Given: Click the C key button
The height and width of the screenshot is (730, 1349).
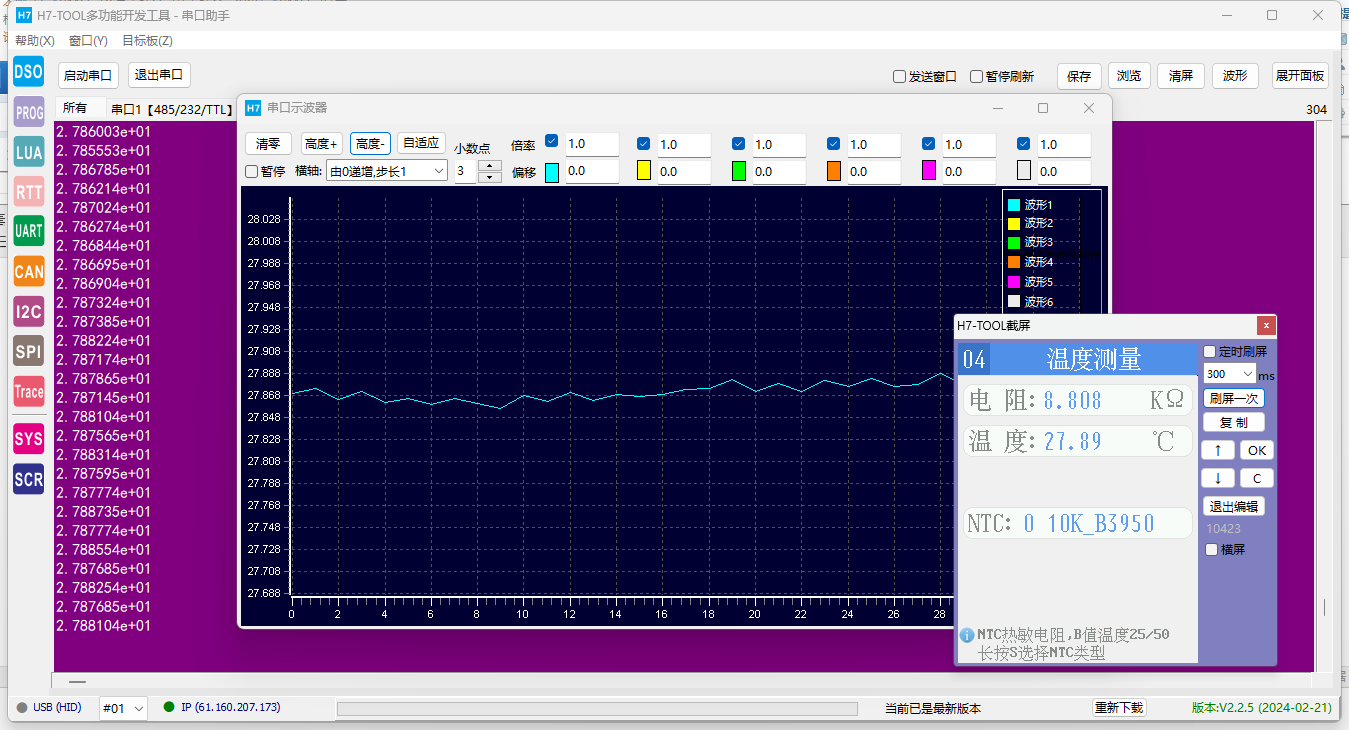Looking at the screenshot, I should click(x=1257, y=478).
